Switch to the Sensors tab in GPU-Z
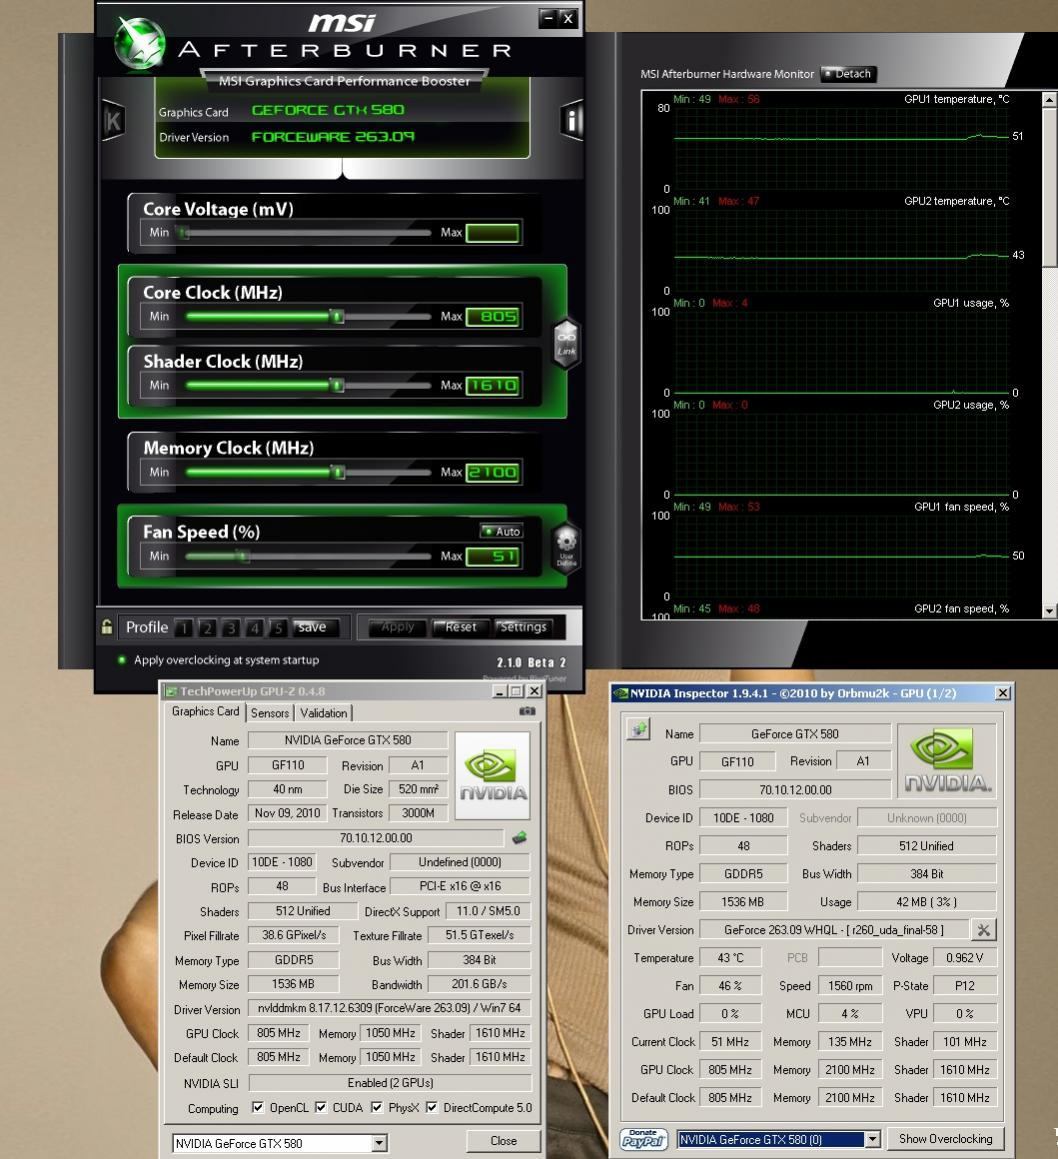 (269, 713)
